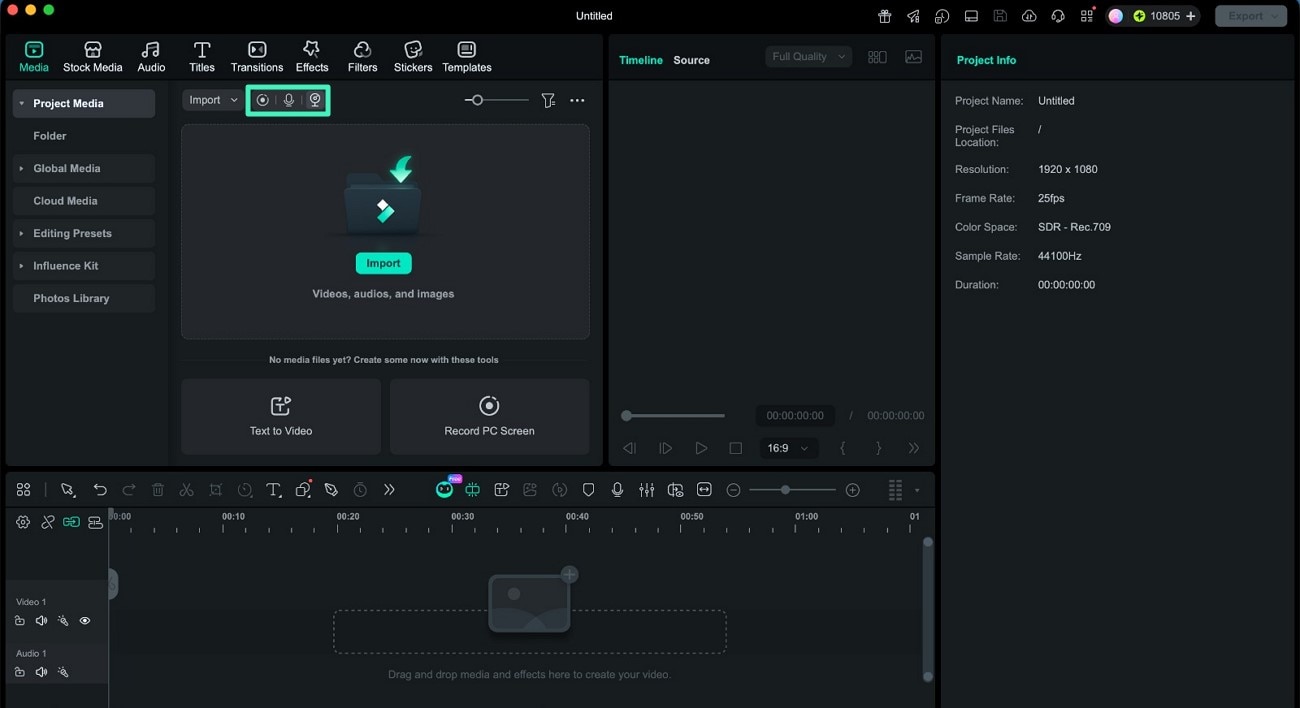Screen dimensions: 1300x708
Task: Click the Export button
Action: coord(1251,16)
